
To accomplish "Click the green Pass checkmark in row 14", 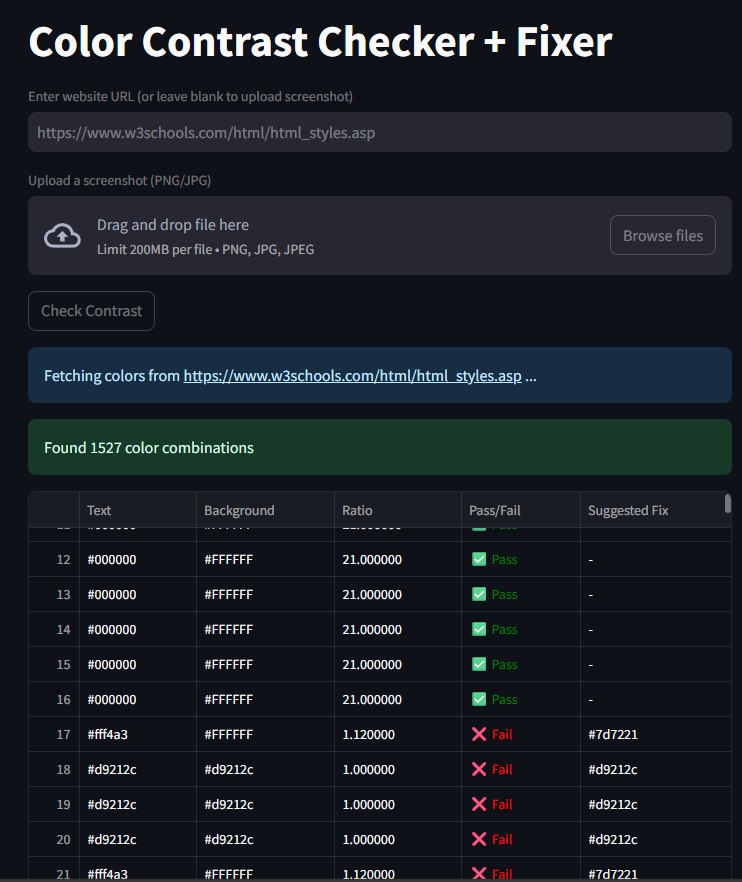I will click(479, 629).
